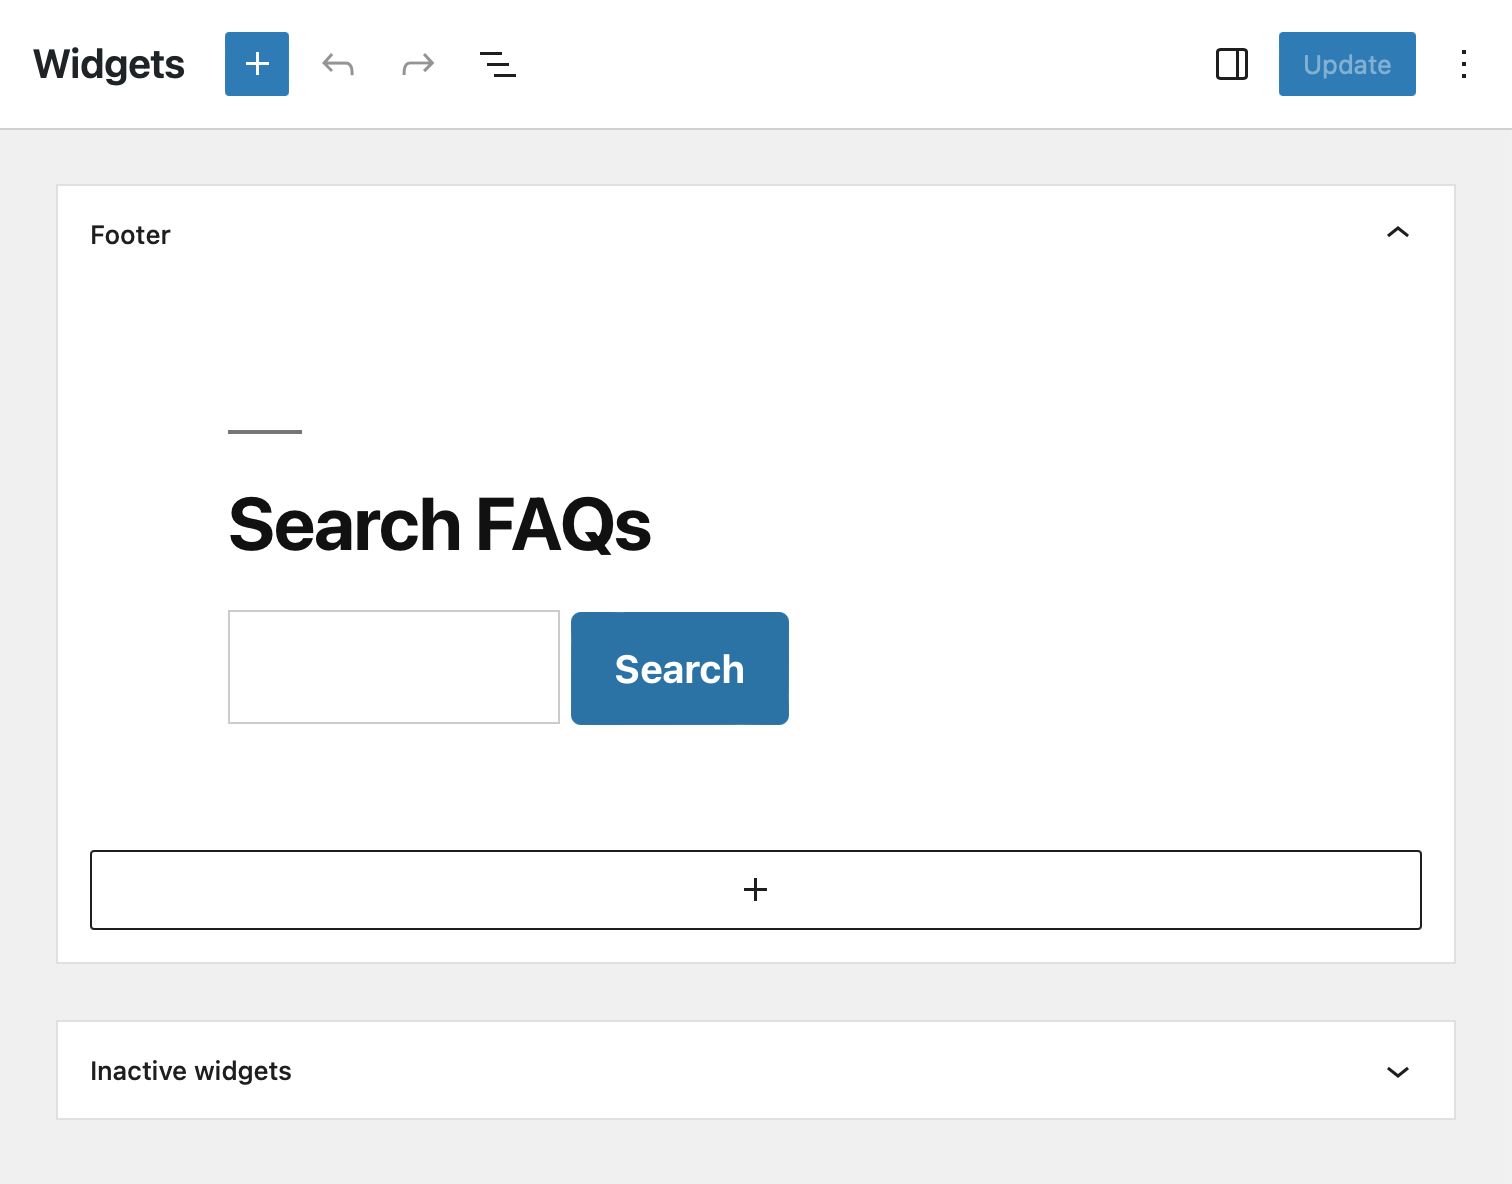Select the separator line block
The image size is (1512, 1184).
(265, 432)
